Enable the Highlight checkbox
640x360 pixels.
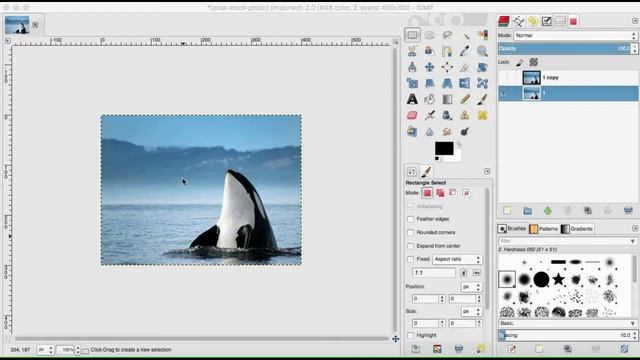point(411,336)
